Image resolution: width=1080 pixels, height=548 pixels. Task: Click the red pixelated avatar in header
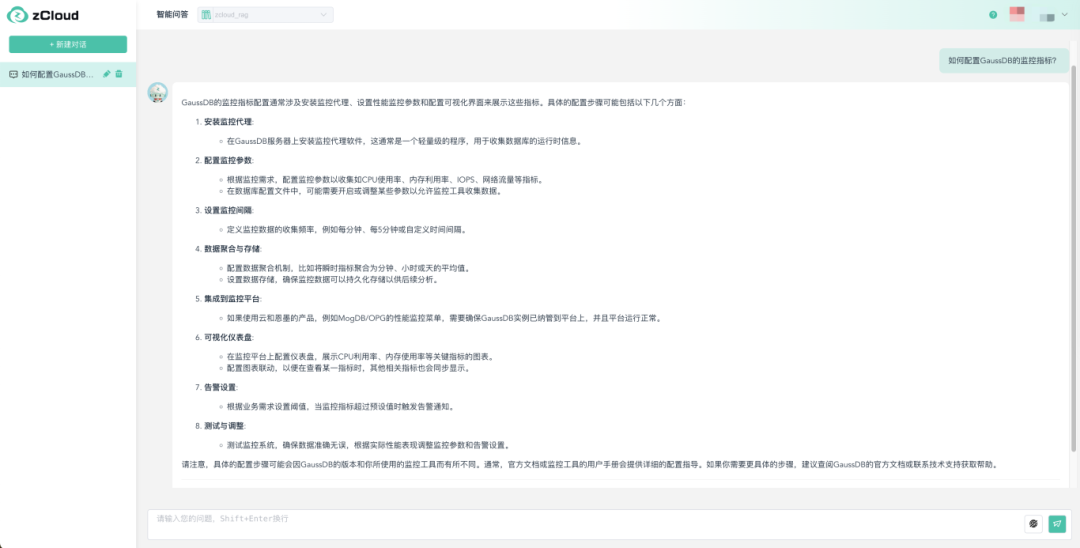coord(1017,14)
